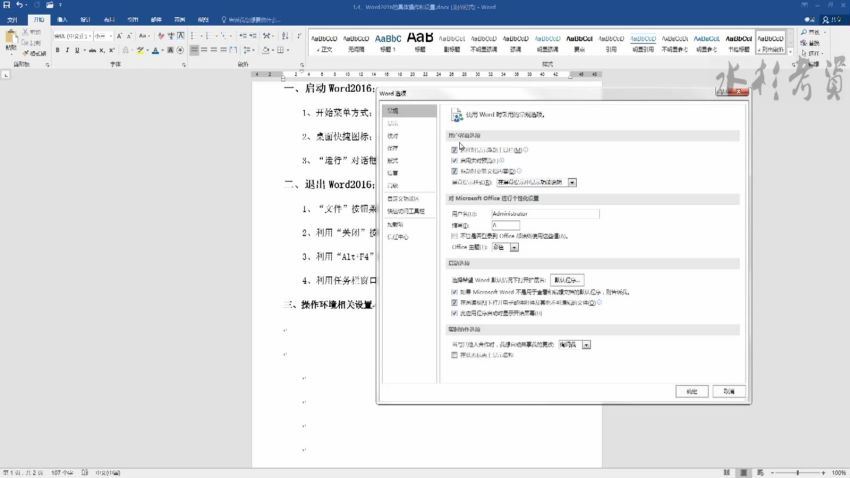Click the Grow Font icon
850x478 pixels.
[119, 36]
